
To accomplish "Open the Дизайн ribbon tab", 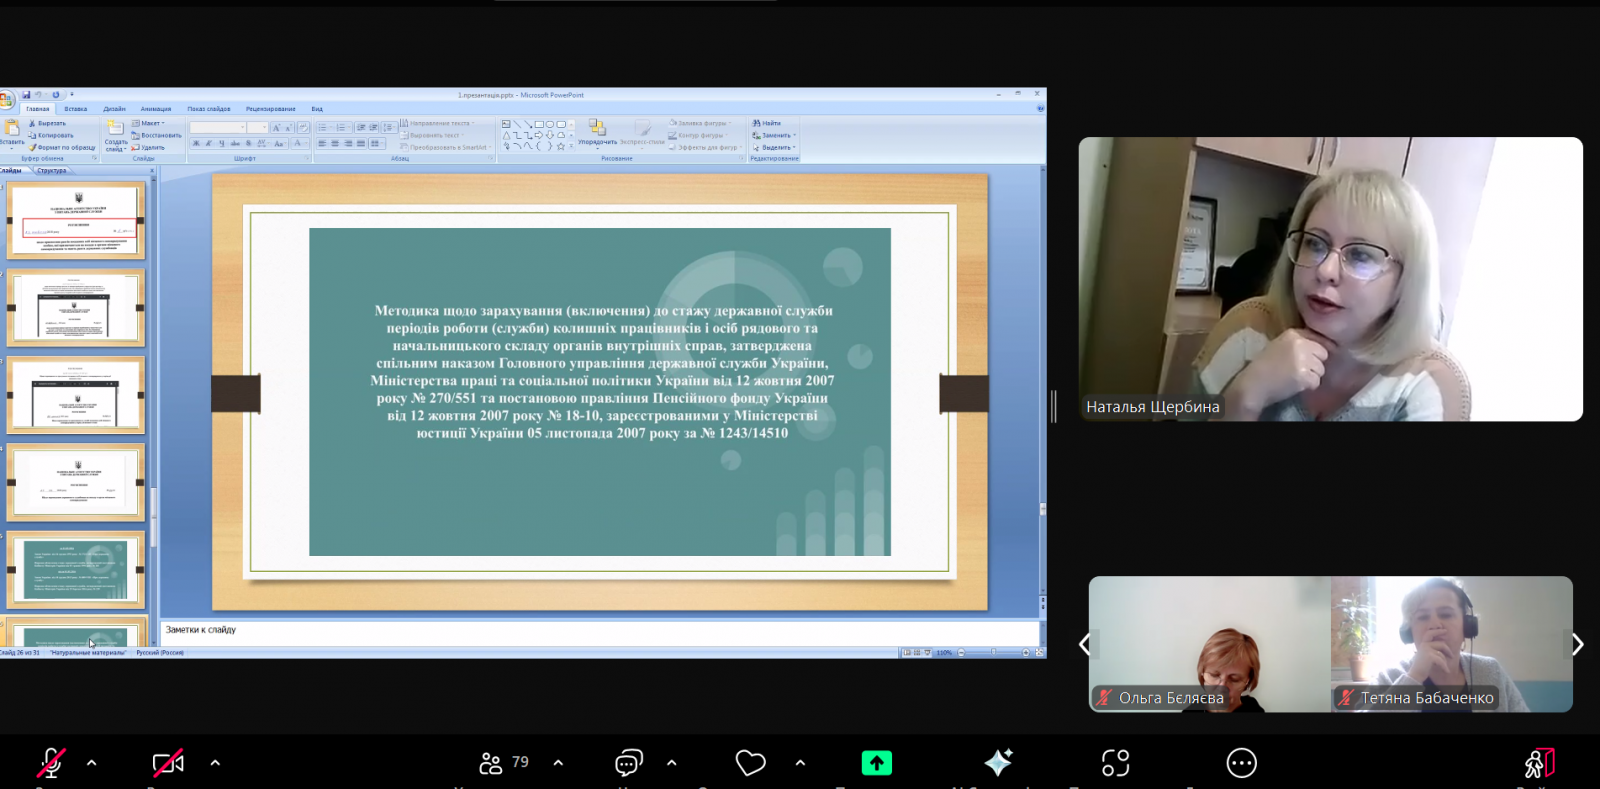I will (x=114, y=109).
